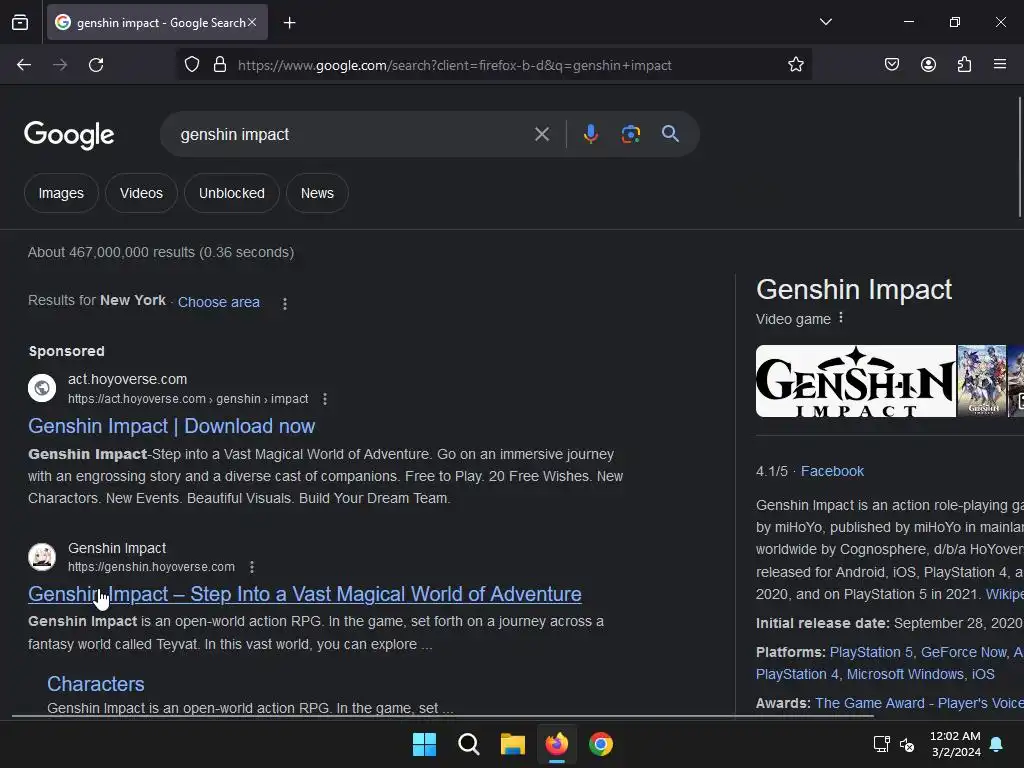Open Genshin Impact Download now ad

[x=172, y=426]
